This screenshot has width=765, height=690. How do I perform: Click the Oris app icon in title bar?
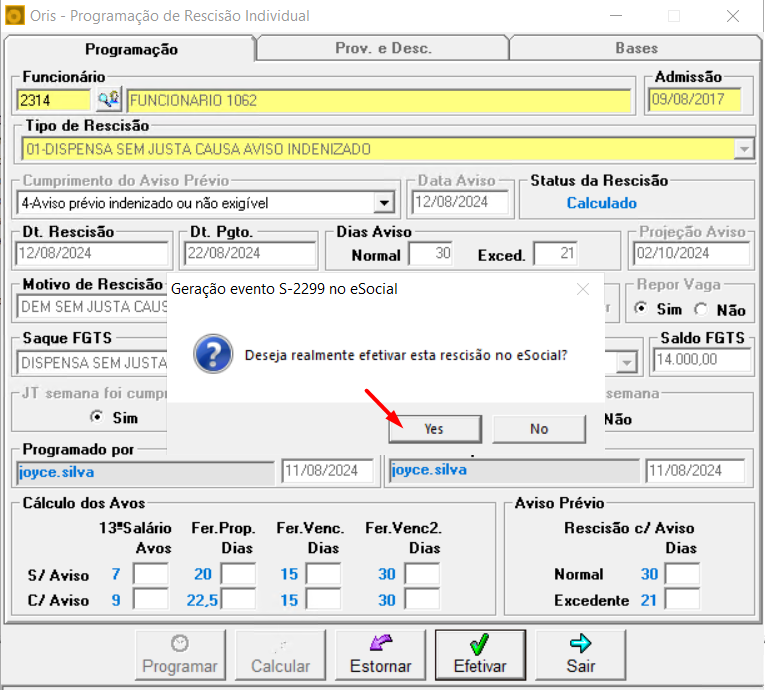coord(15,16)
